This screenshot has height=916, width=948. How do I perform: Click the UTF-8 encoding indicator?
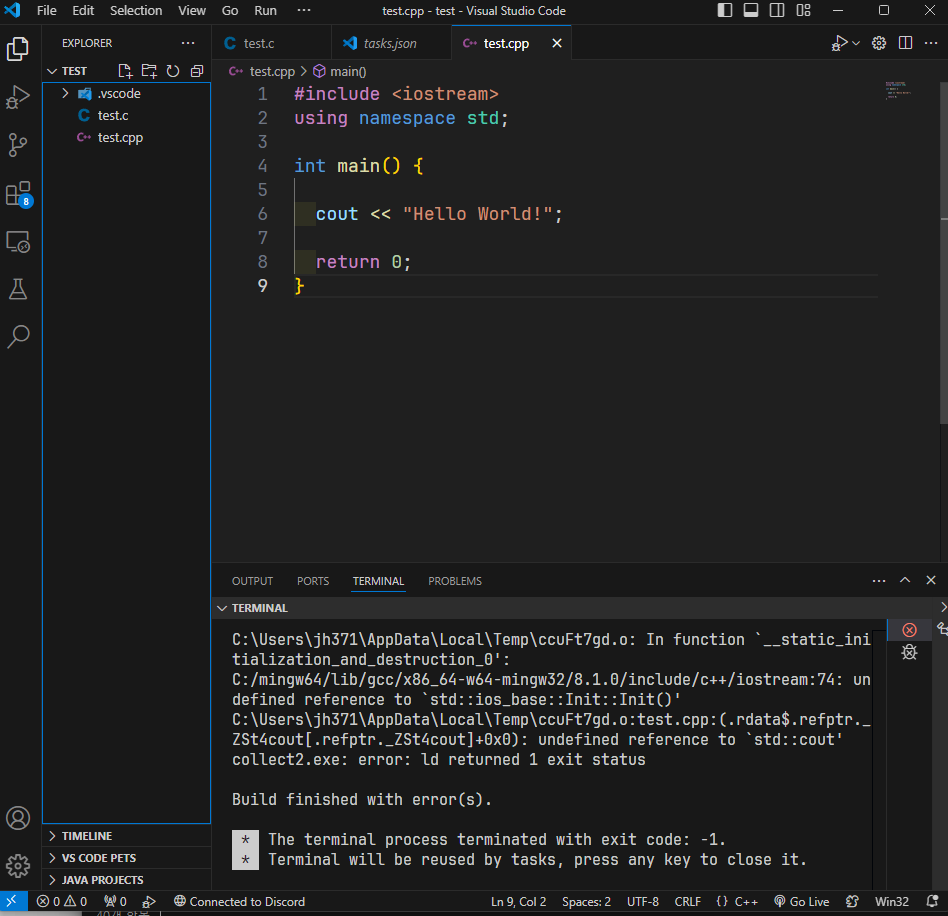[x=642, y=901]
